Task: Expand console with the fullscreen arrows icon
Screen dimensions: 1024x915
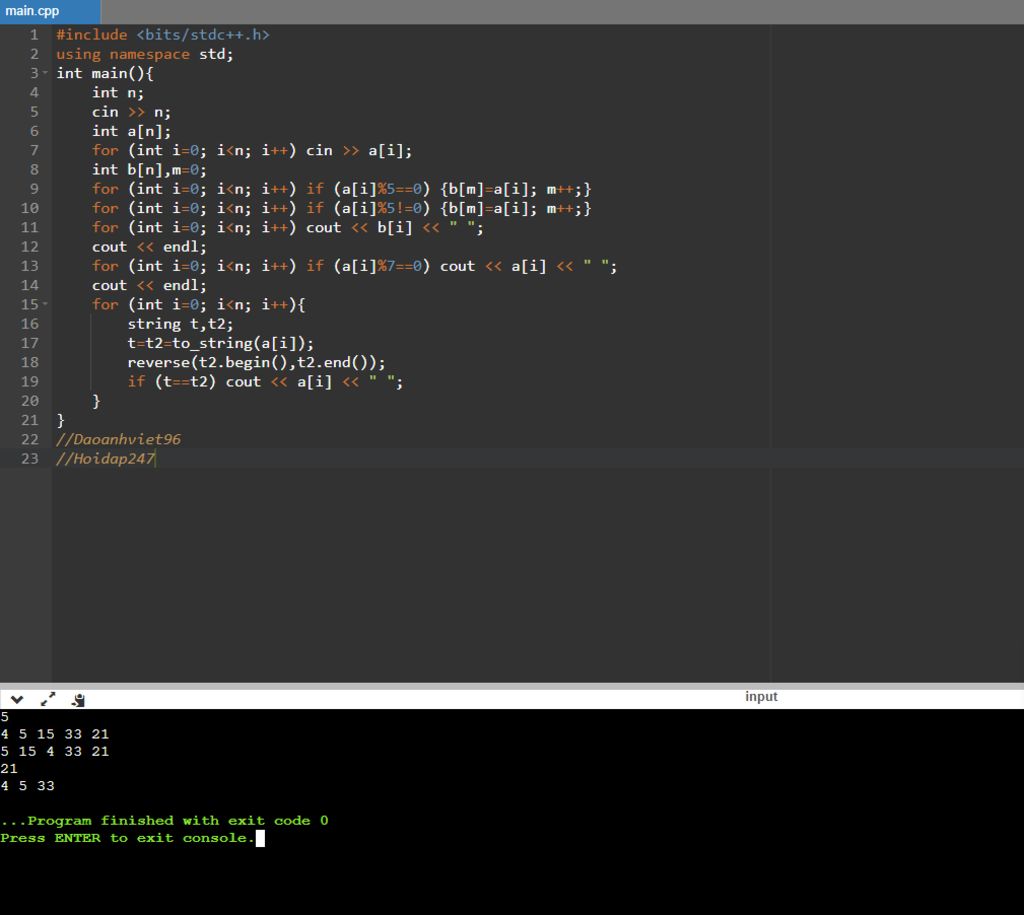Action: 48,699
